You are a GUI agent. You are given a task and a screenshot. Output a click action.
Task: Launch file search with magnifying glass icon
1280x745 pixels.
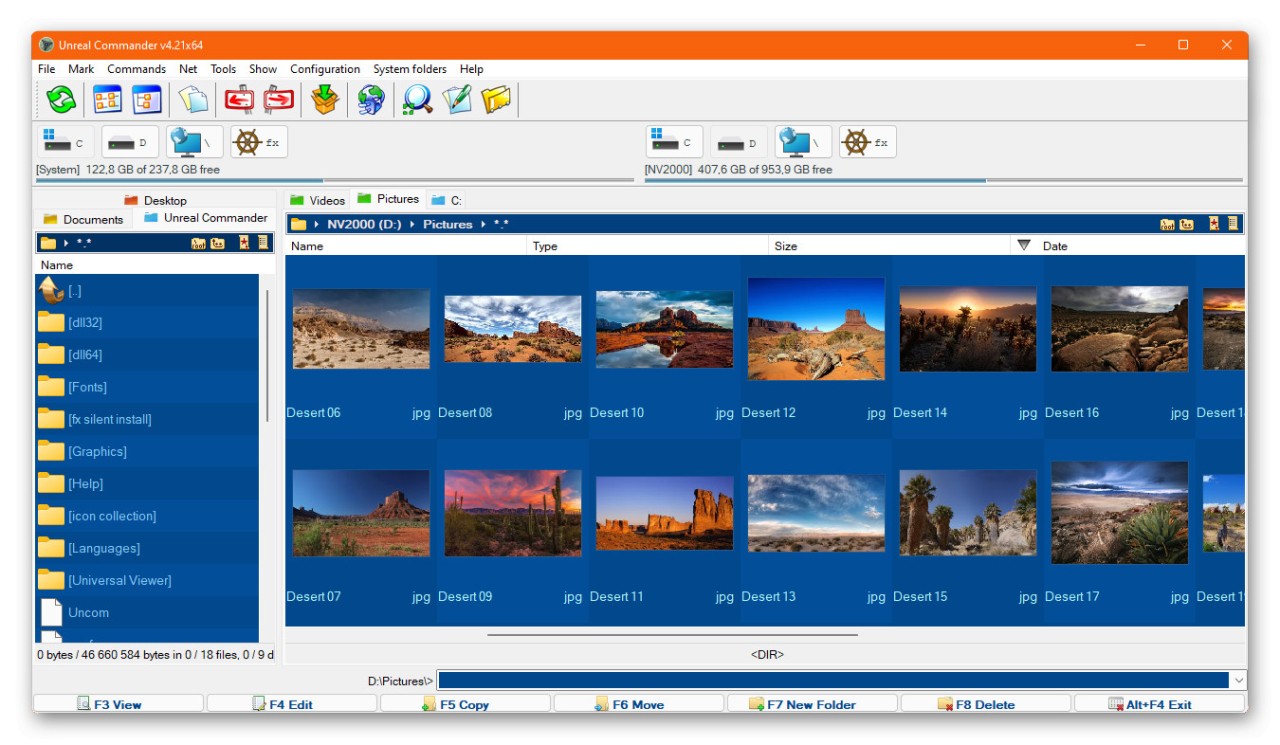pyautogui.click(x=416, y=100)
